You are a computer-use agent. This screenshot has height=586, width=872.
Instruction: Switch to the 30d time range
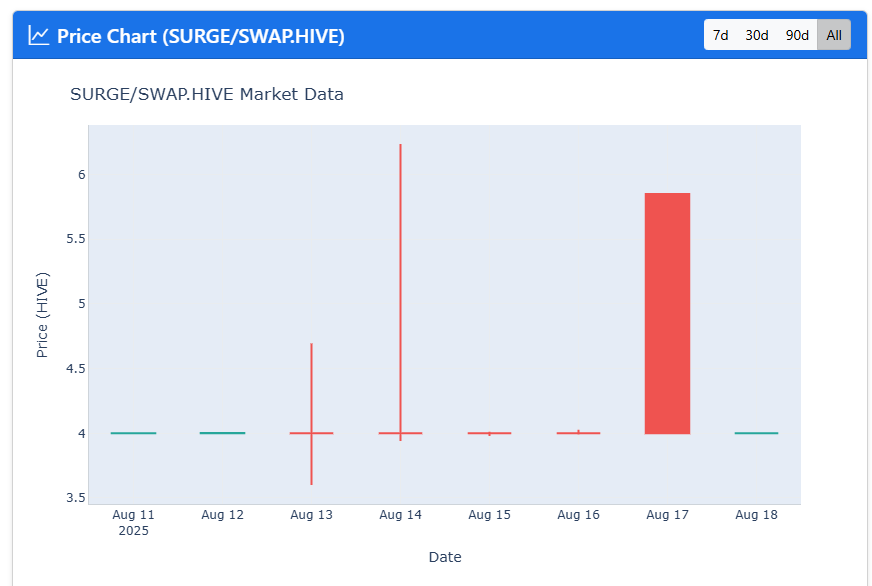point(757,35)
